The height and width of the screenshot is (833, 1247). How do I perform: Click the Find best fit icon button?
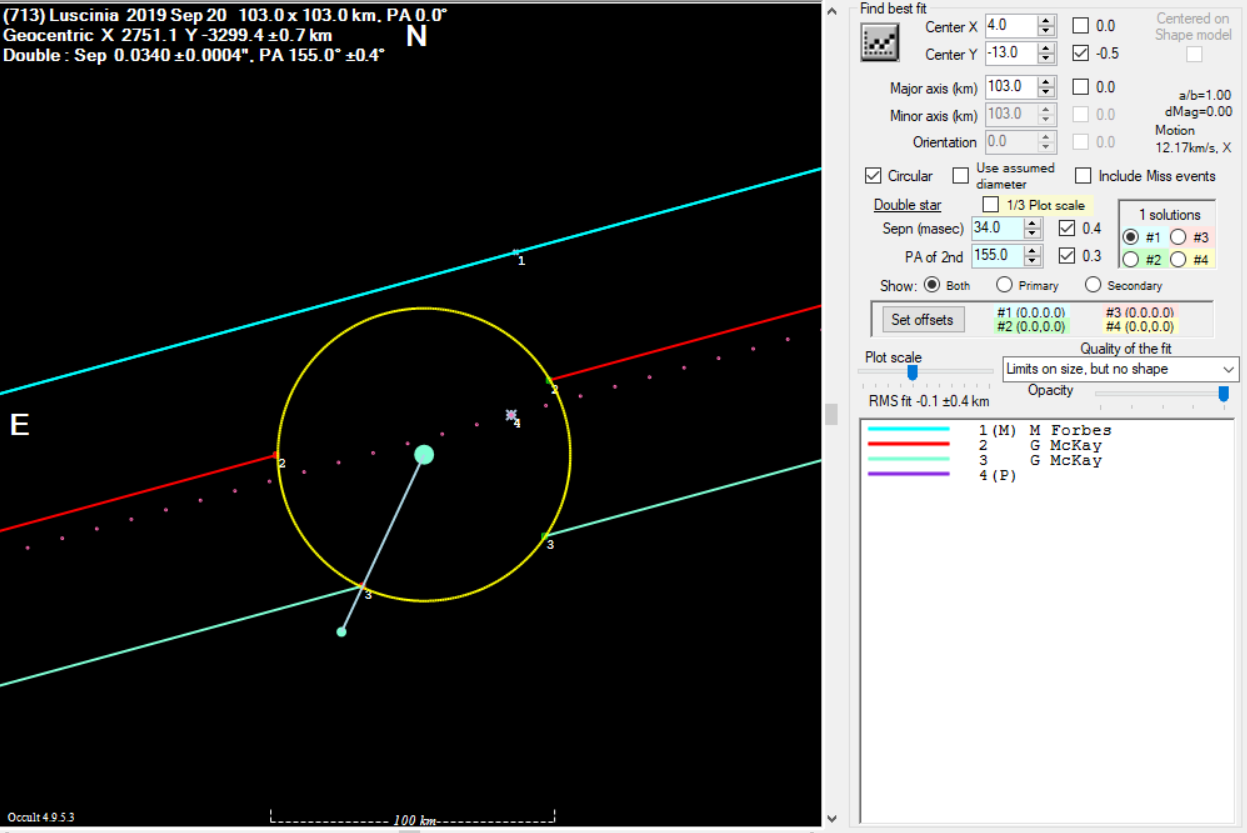pyautogui.click(x=879, y=40)
